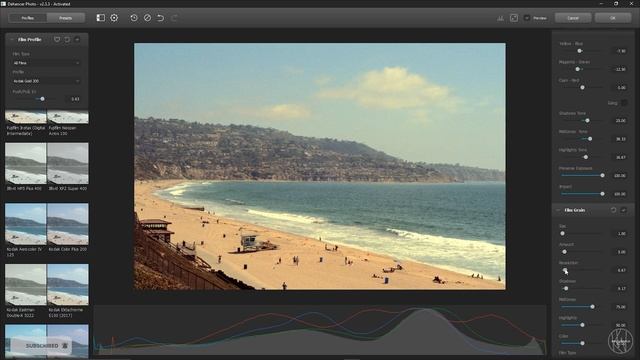Adjust the Film Grain Resolution slider

point(565,270)
